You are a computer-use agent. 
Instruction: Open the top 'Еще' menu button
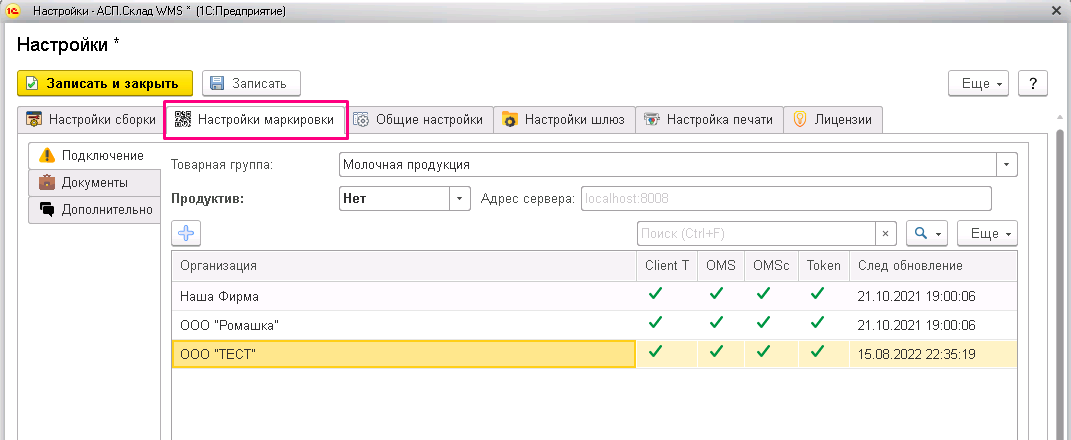(980, 83)
